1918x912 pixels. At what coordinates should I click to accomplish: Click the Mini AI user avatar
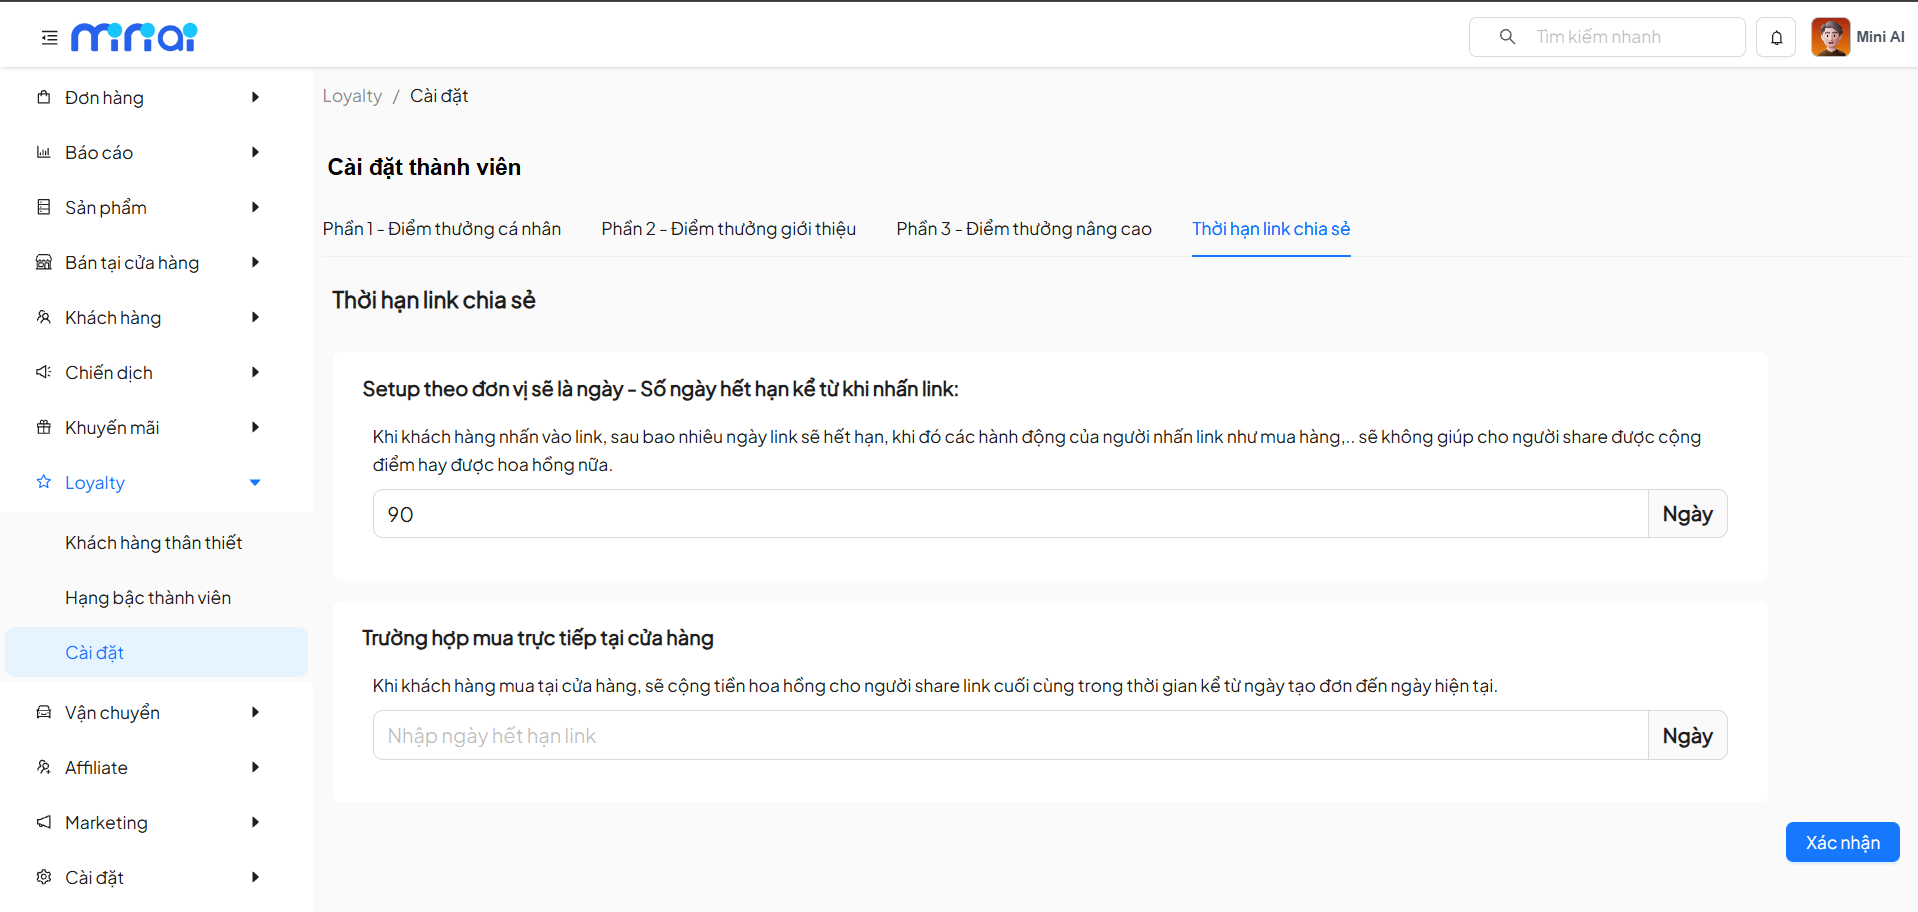[x=1830, y=37]
